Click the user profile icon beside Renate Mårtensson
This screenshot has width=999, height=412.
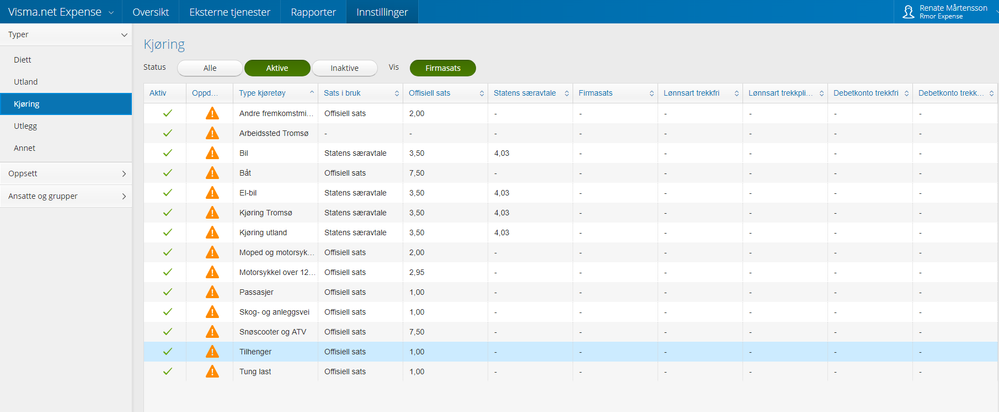(909, 12)
